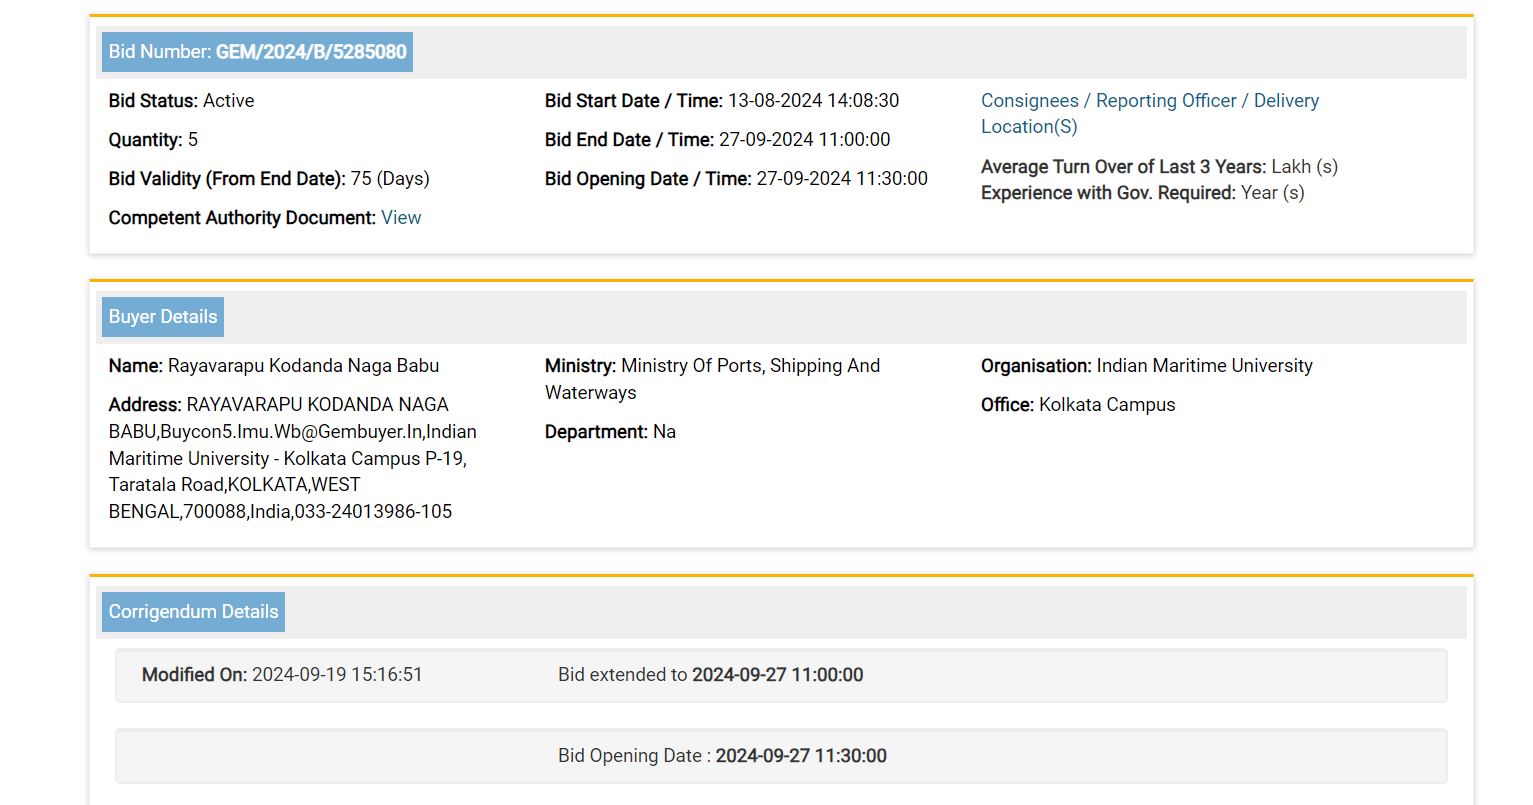Open the Competent Authority Document View link
1533x805 pixels.
pyautogui.click(x=400, y=218)
